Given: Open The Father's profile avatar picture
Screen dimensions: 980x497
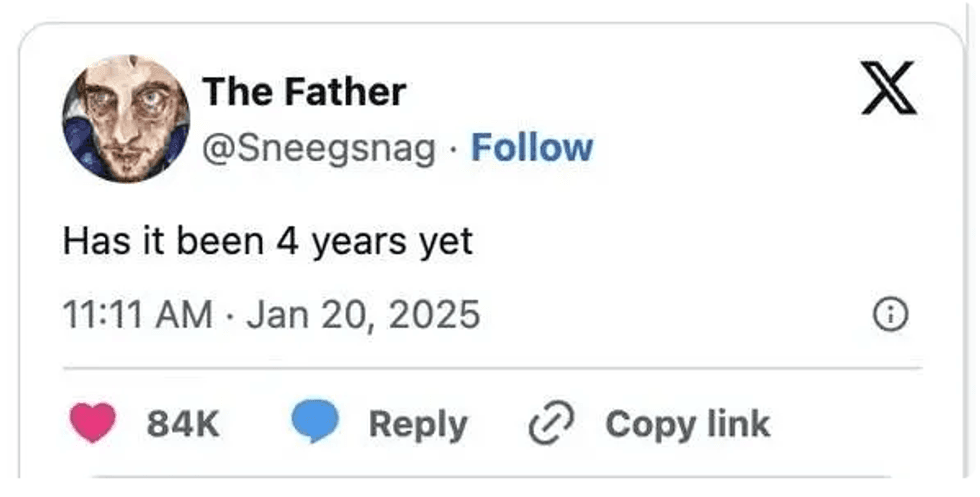Looking at the screenshot, I should point(126,119).
